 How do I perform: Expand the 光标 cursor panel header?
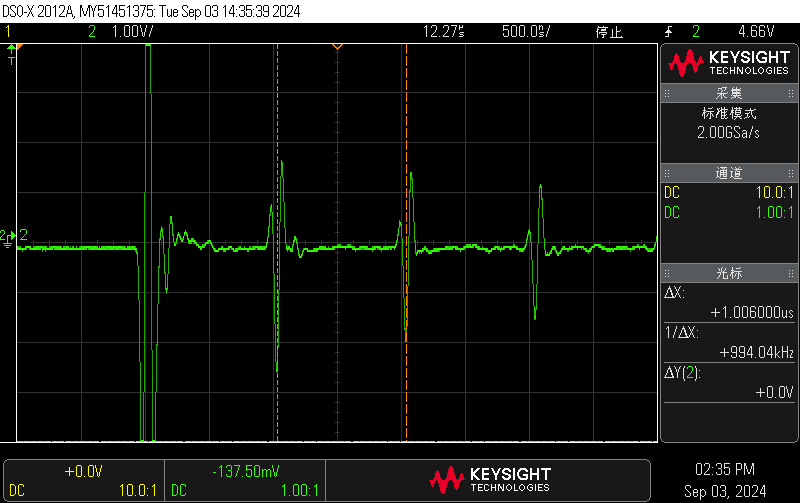pos(729,273)
